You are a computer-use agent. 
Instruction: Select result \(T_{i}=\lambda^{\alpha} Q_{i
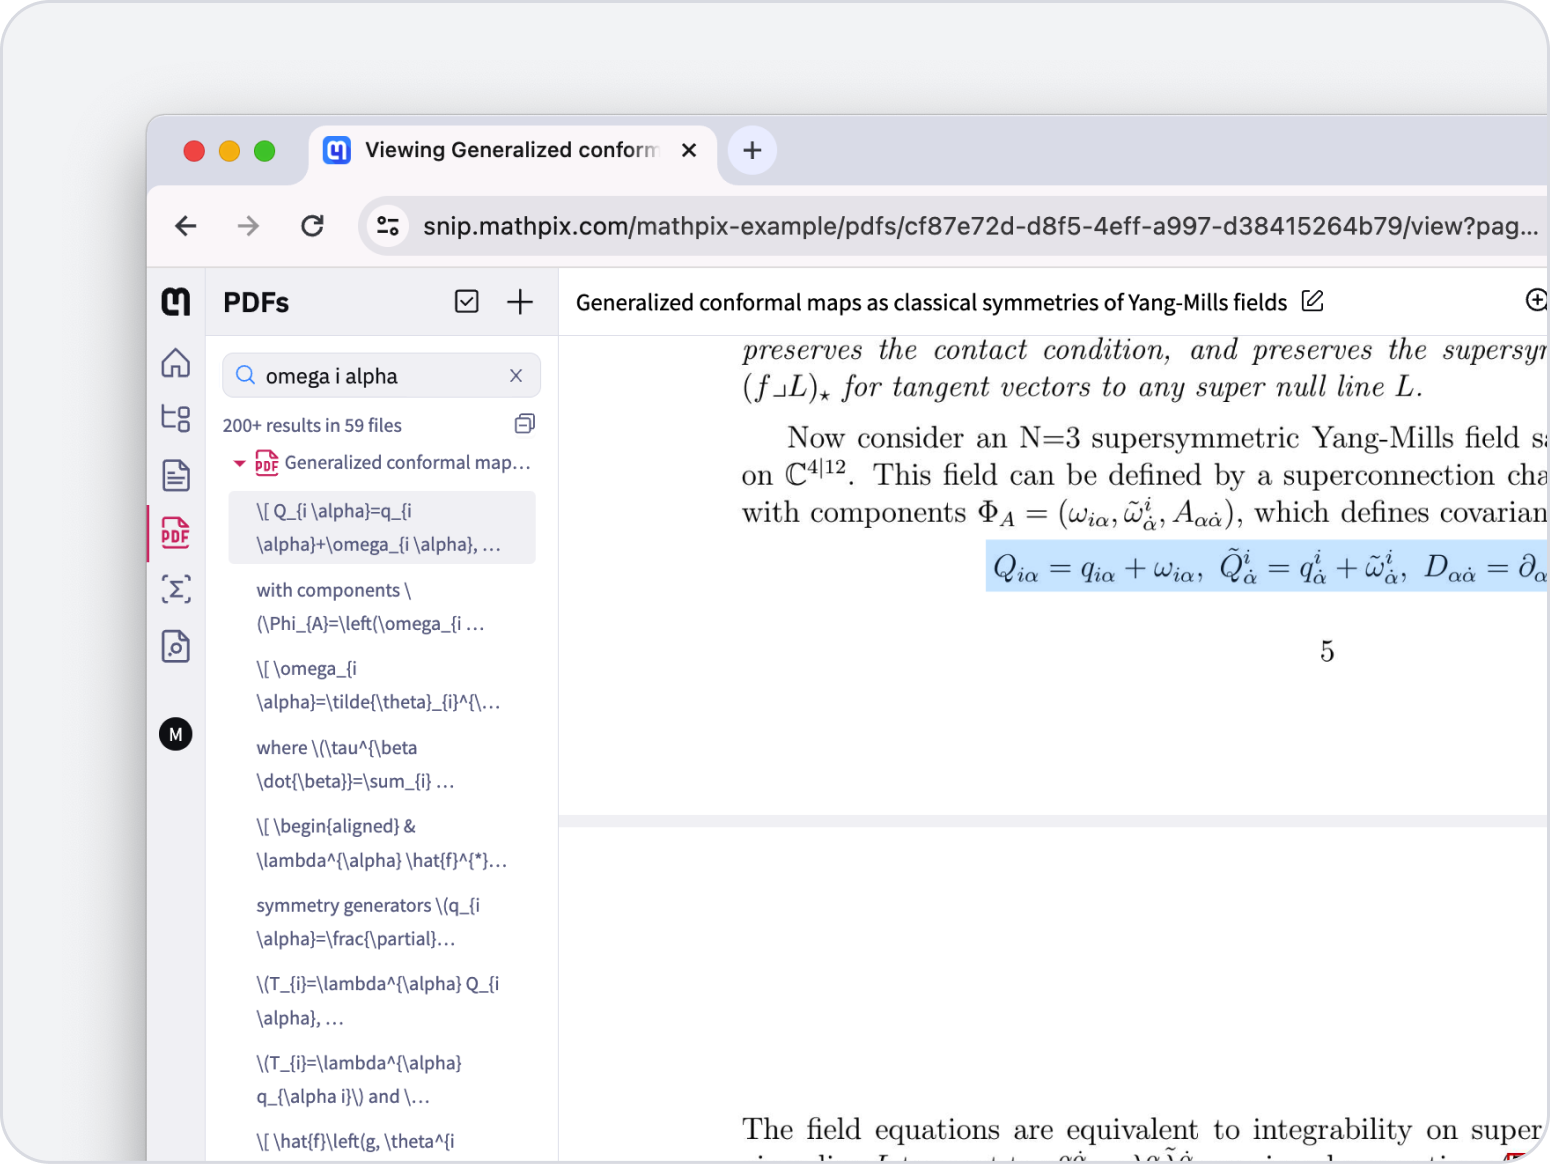[382, 1001]
